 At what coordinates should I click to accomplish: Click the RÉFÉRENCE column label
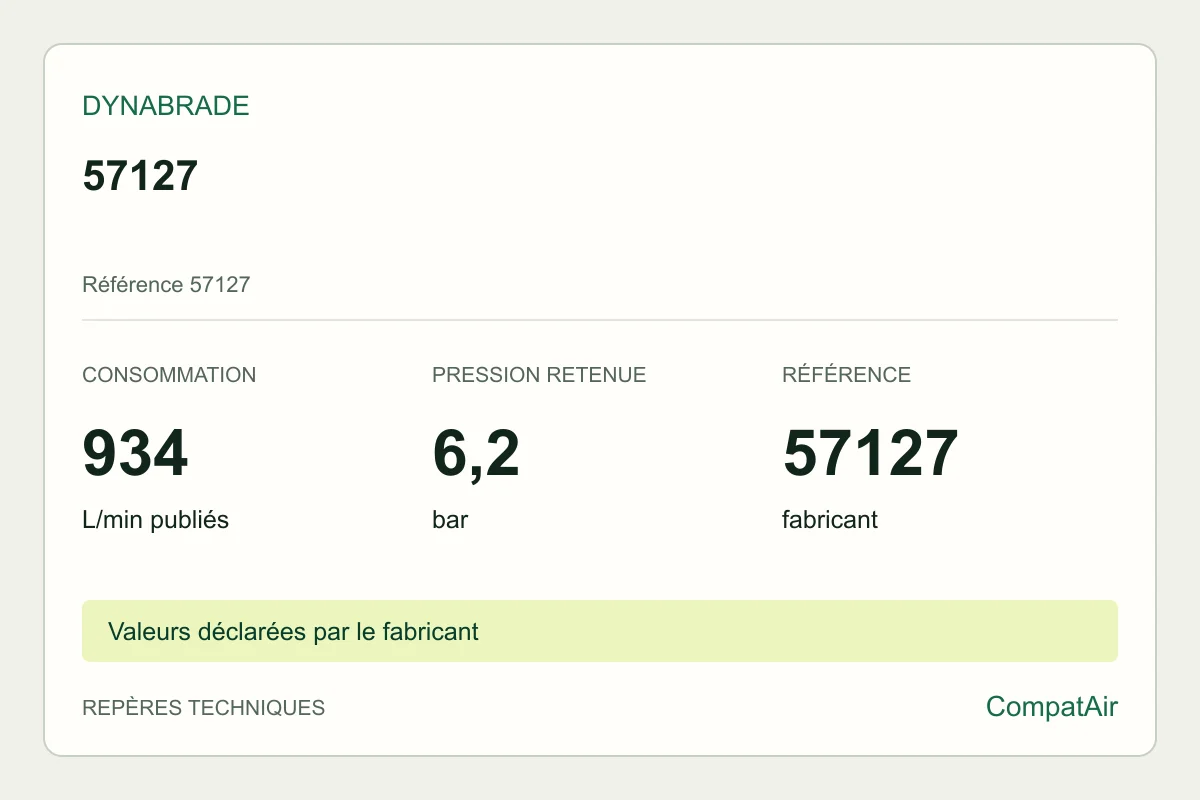pos(846,375)
